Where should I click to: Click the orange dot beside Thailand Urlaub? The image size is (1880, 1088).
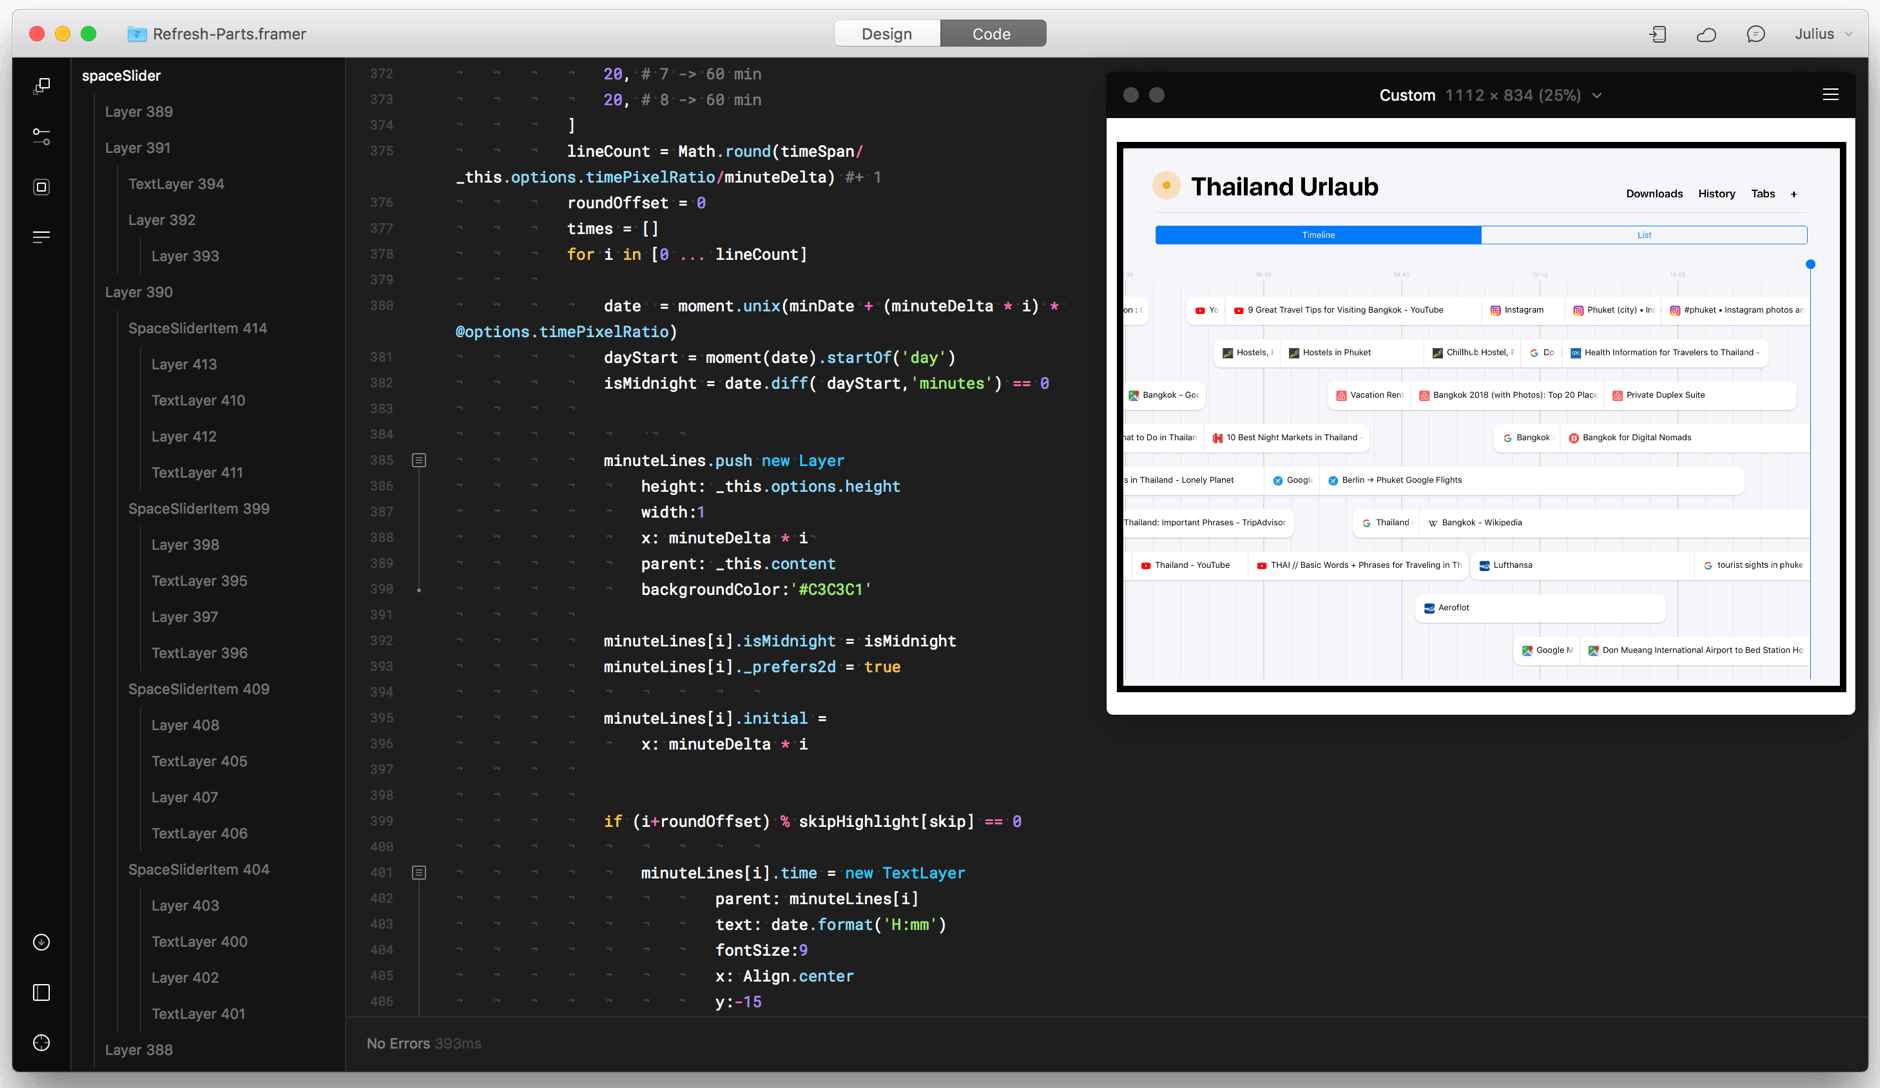(x=1166, y=185)
